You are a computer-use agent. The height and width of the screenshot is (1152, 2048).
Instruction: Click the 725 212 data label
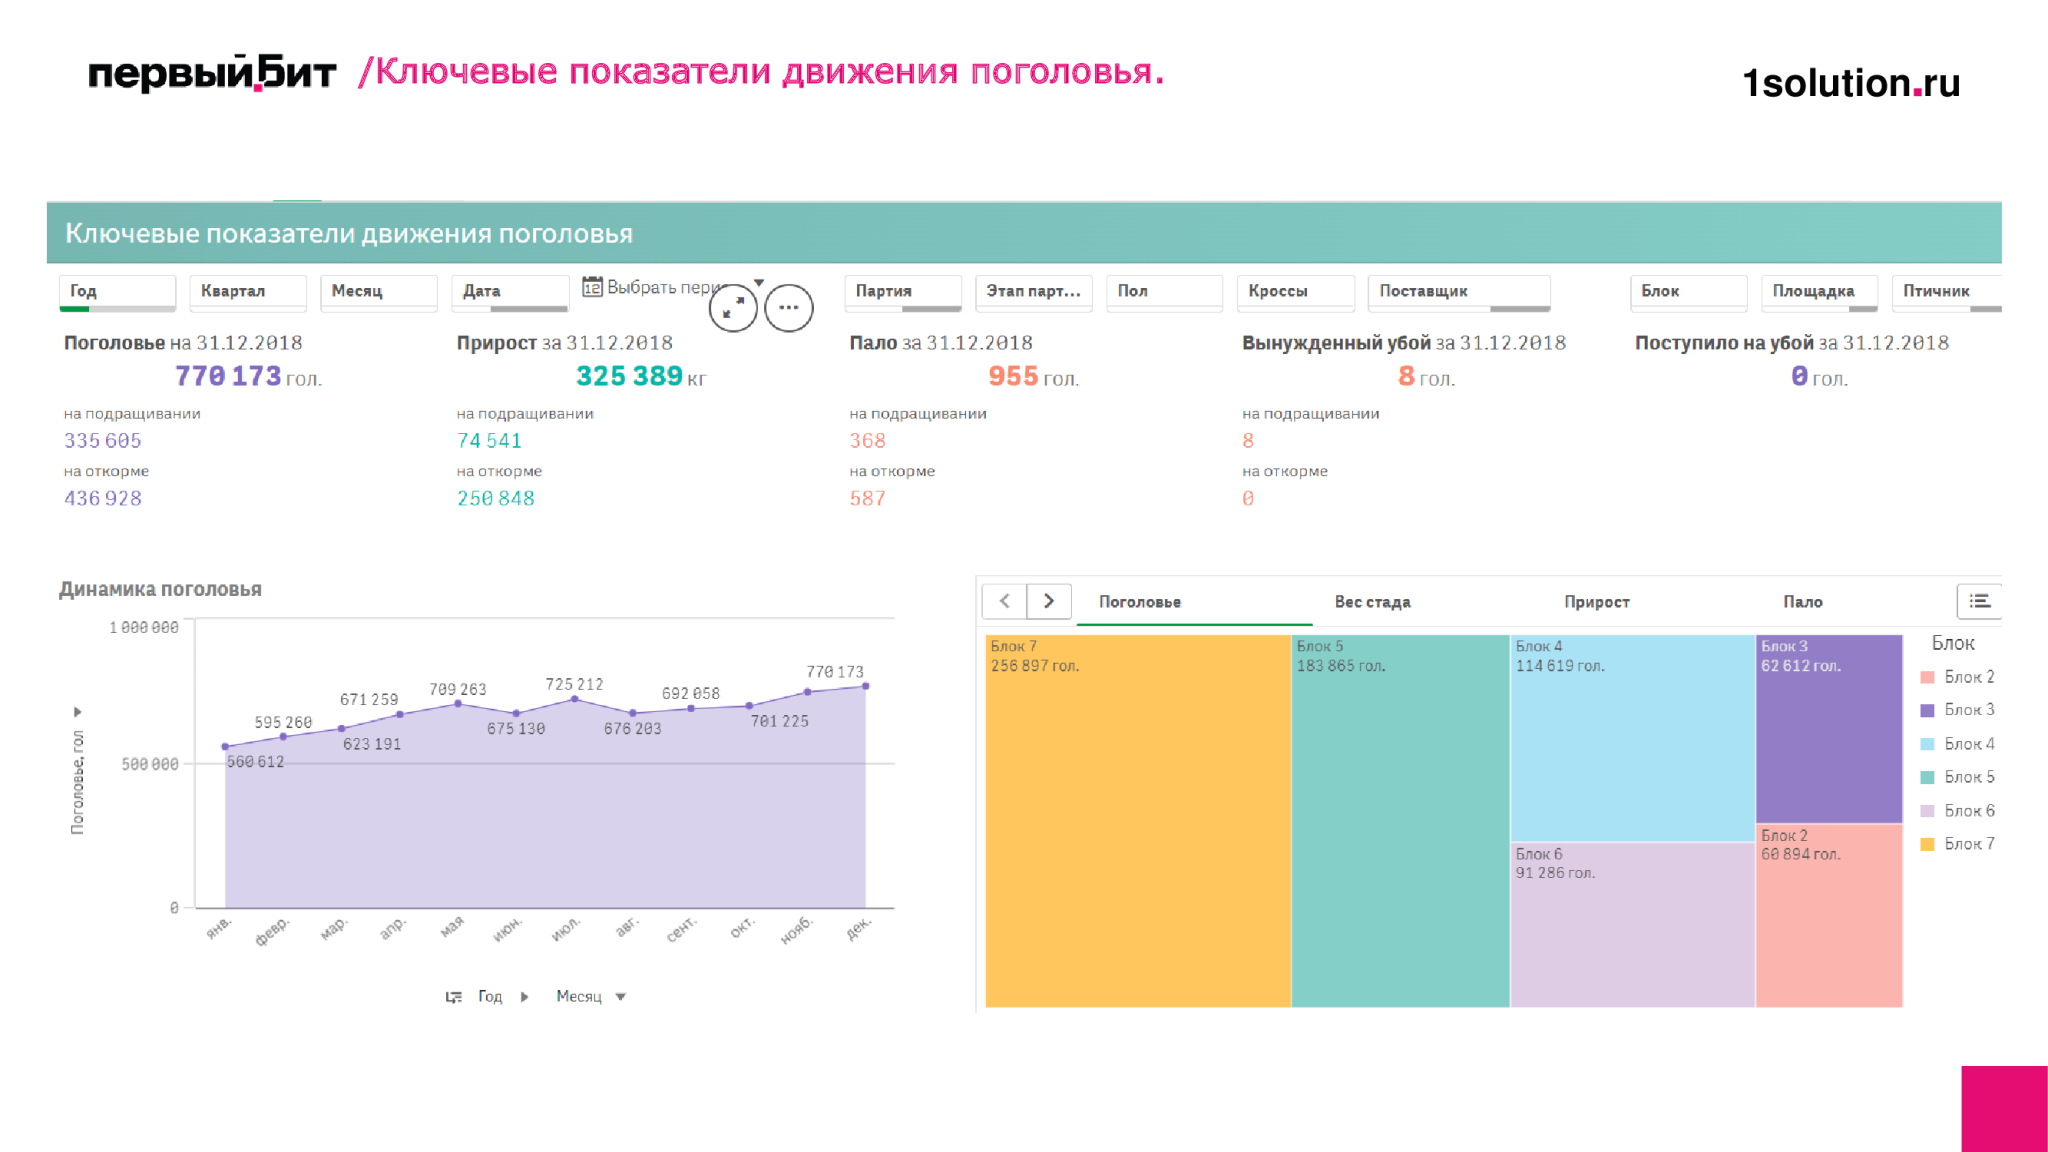(574, 684)
